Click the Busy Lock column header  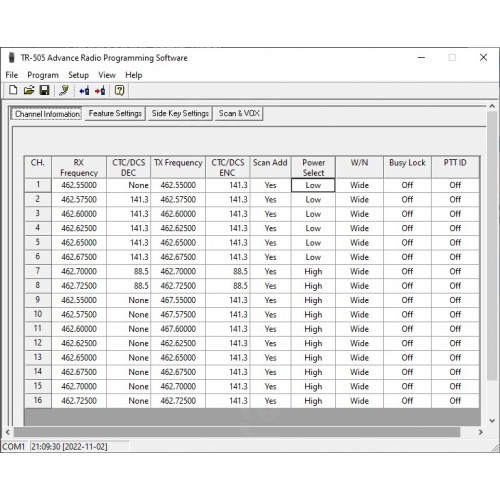[407, 167]
